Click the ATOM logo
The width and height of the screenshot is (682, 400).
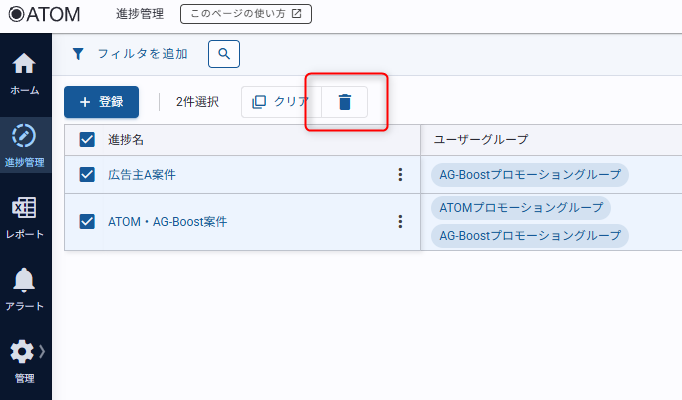[45, 14]
